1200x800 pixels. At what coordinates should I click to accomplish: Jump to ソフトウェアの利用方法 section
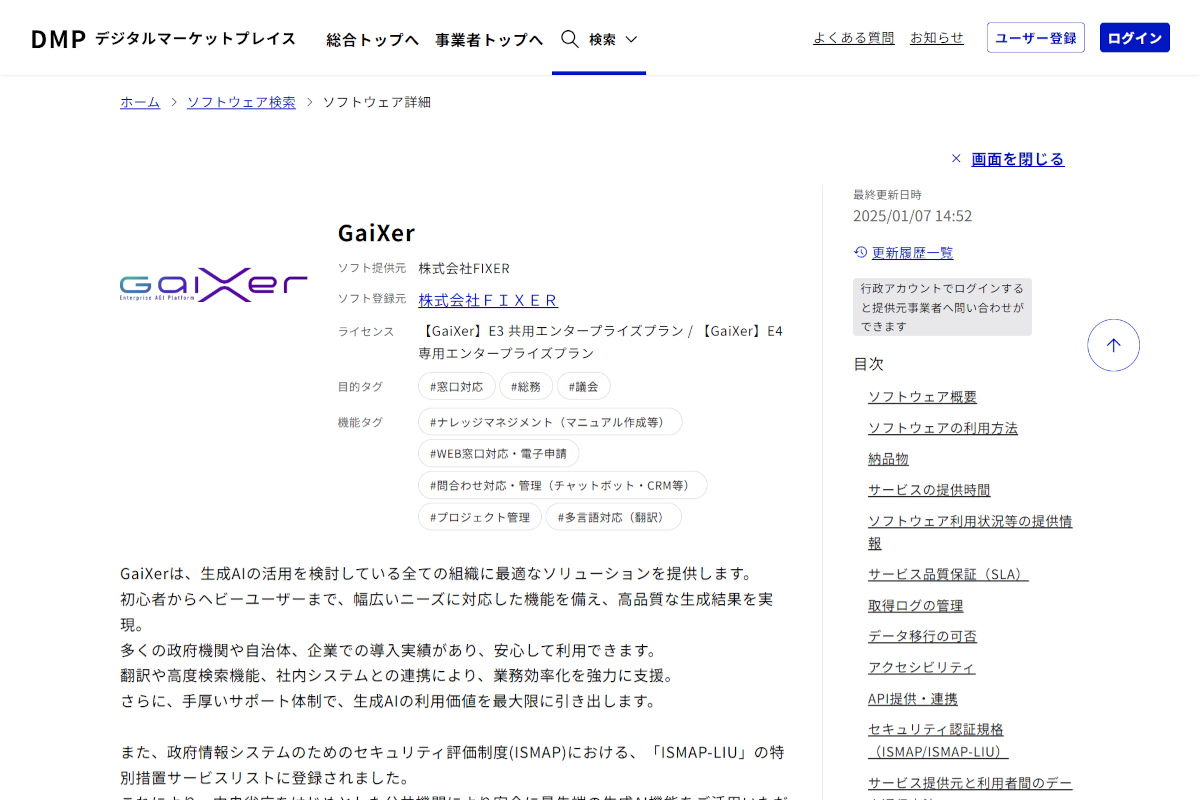[x=943, y=428]
